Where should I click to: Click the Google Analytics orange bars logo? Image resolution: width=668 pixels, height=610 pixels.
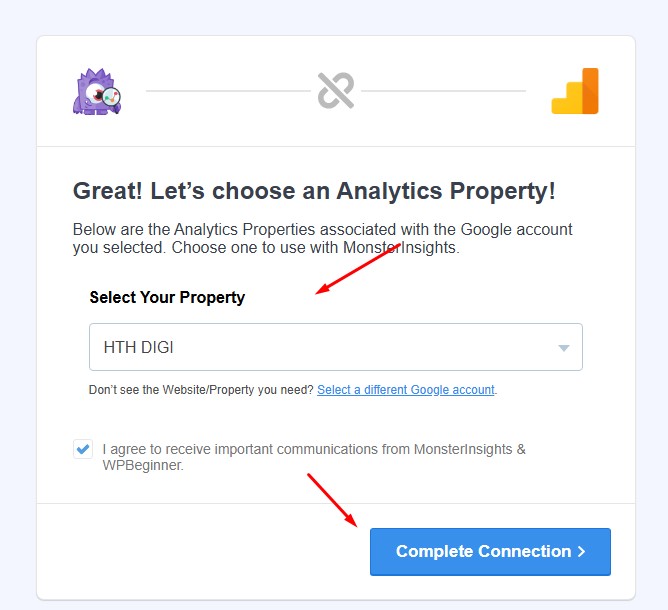[x=575, y=91]
